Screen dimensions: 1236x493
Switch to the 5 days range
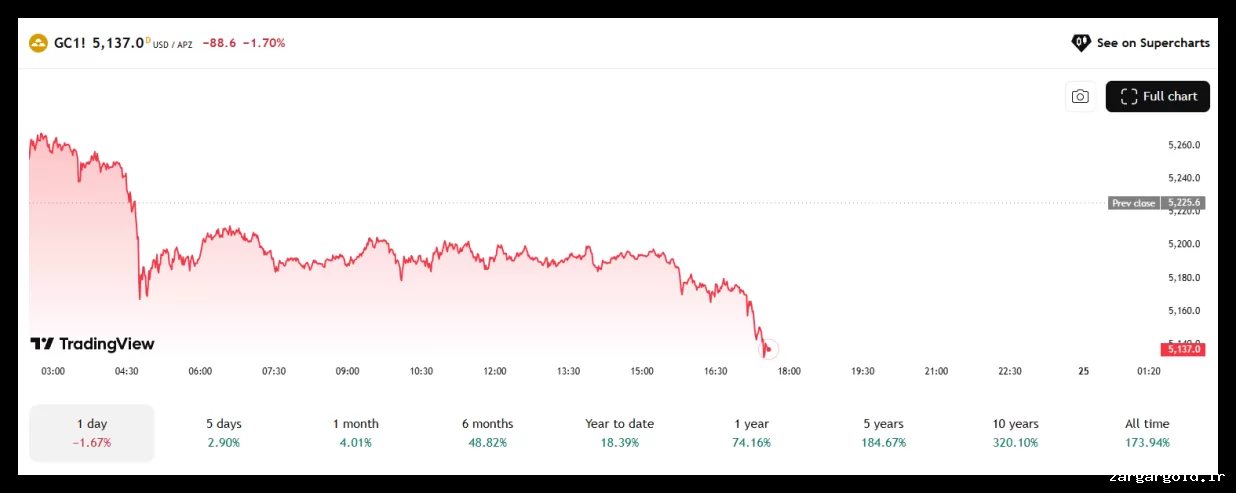pyautogui.click(x=223, y=433)
